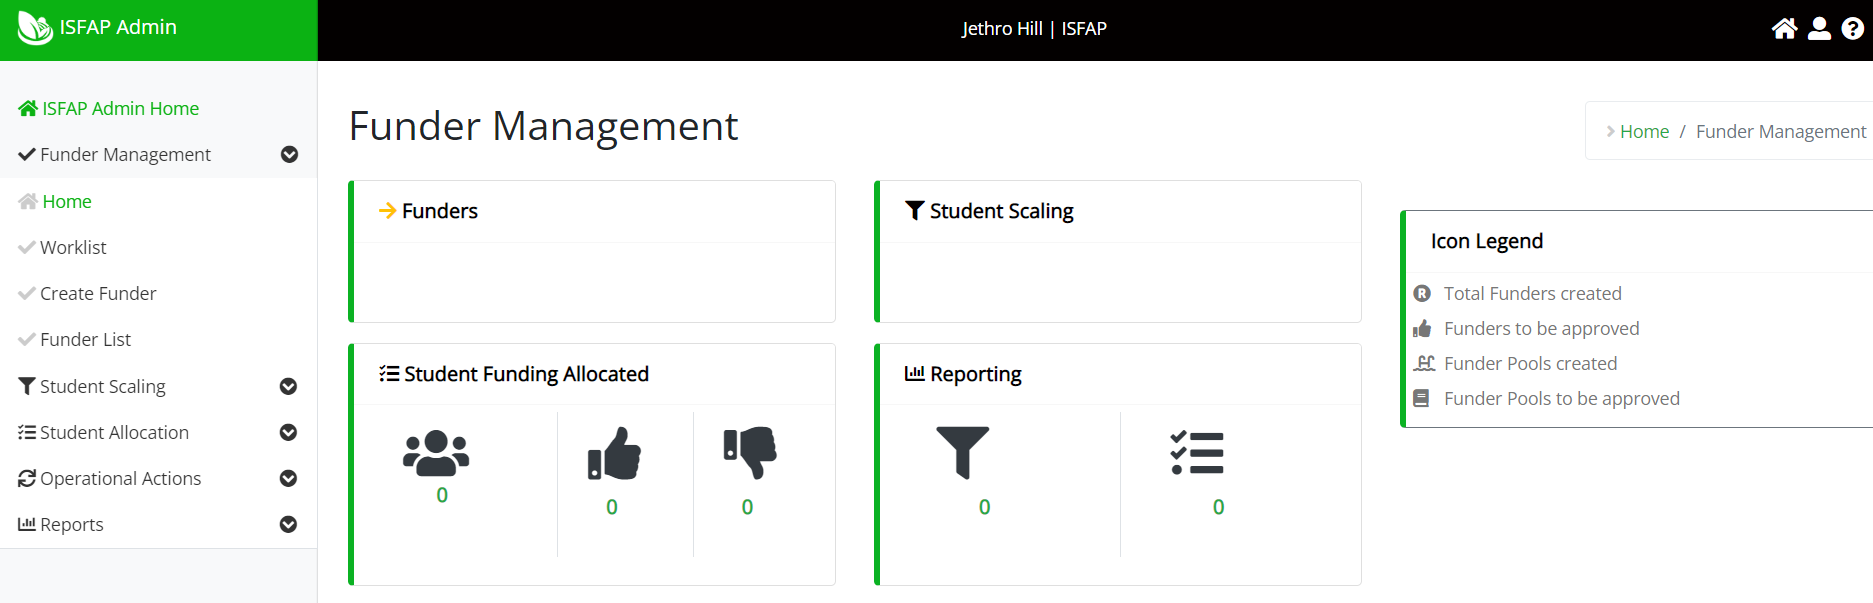The height and width of the screenshot is (603, 1873).
Task: Click the Icon Legend heading
Action: click(x=1487, y=241)
